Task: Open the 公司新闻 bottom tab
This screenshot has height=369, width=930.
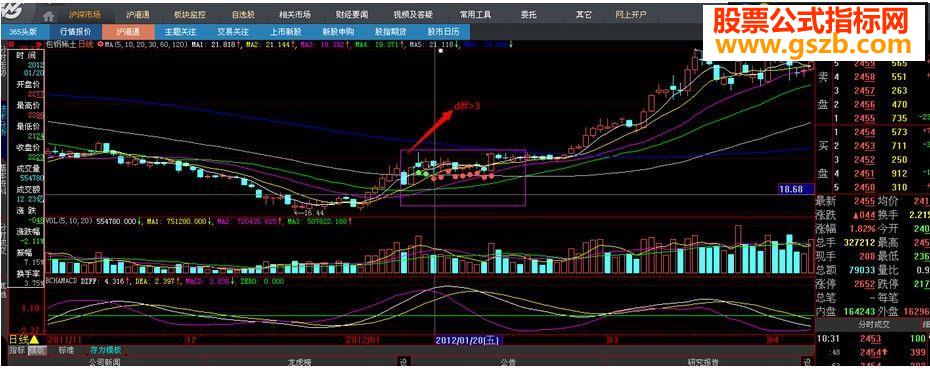Action: [x=105, y=362]
